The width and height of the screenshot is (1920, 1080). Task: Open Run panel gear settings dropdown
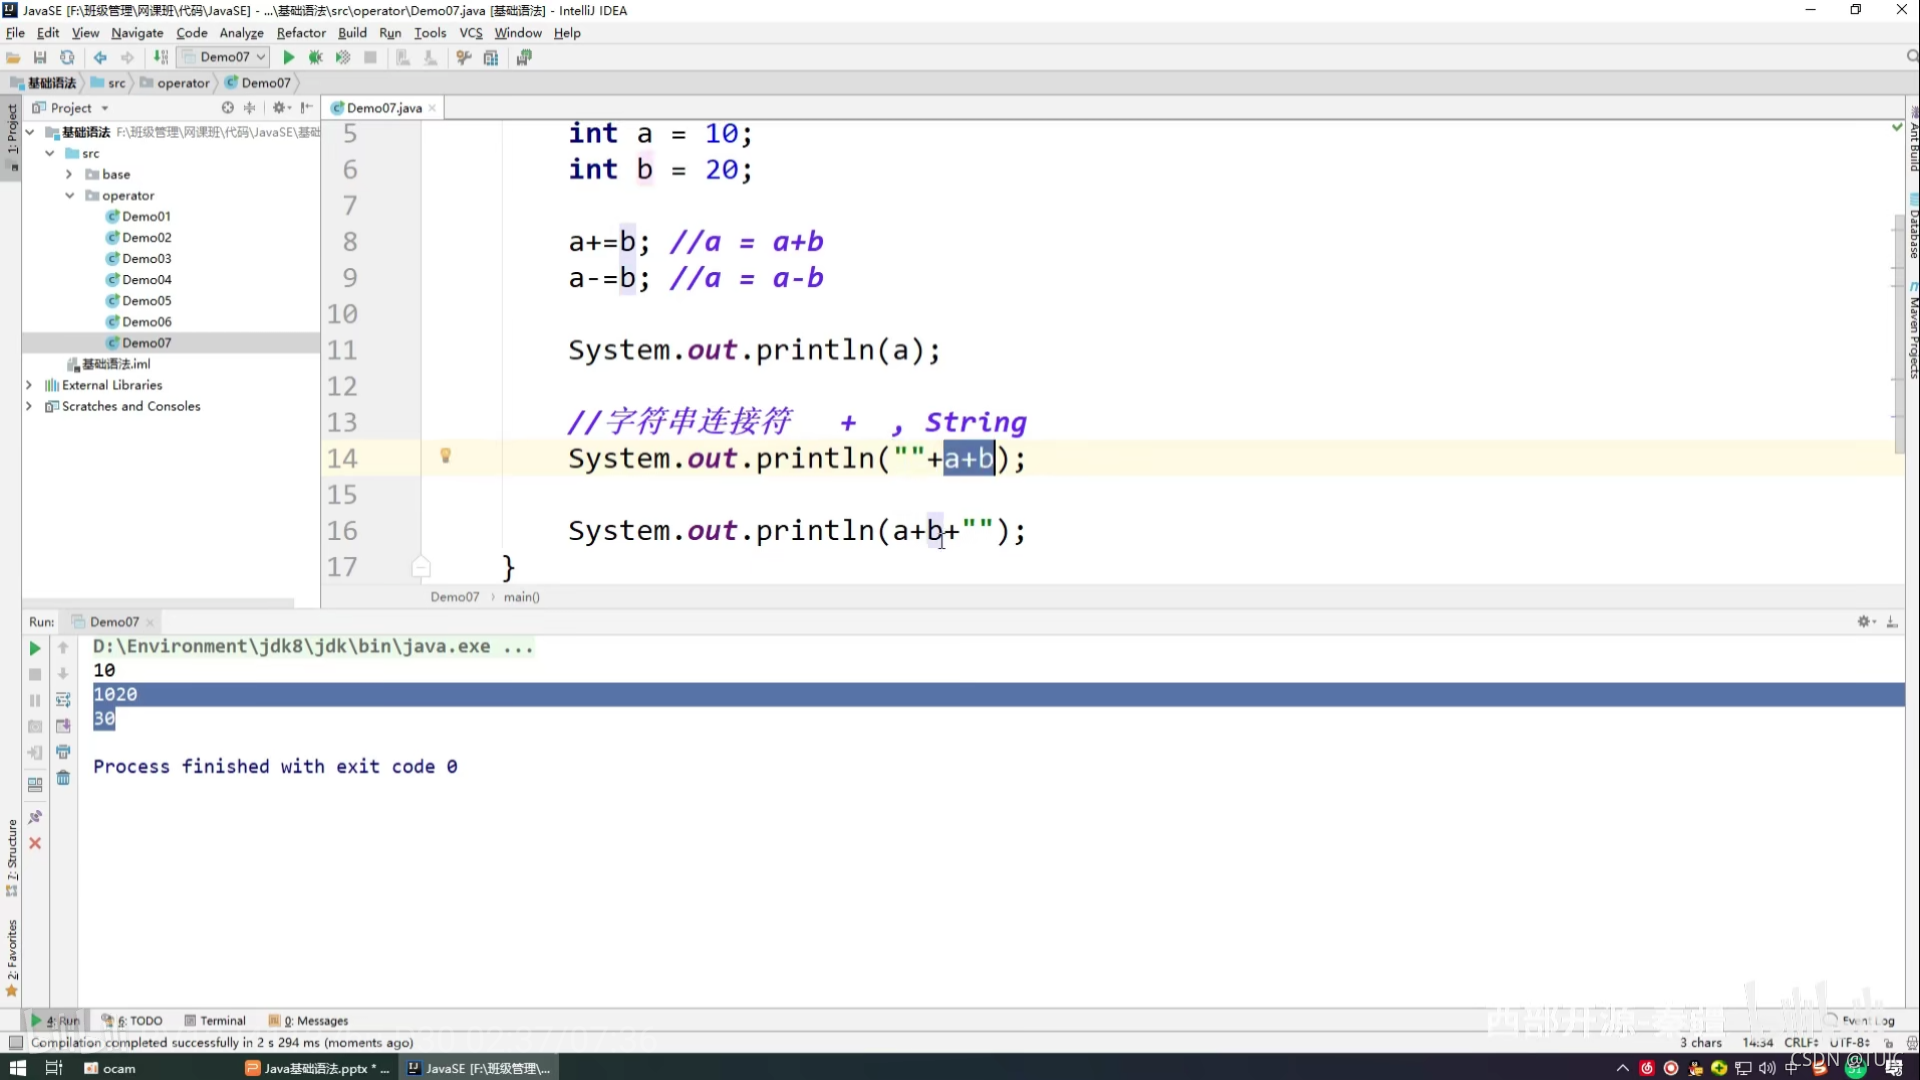1866,622
